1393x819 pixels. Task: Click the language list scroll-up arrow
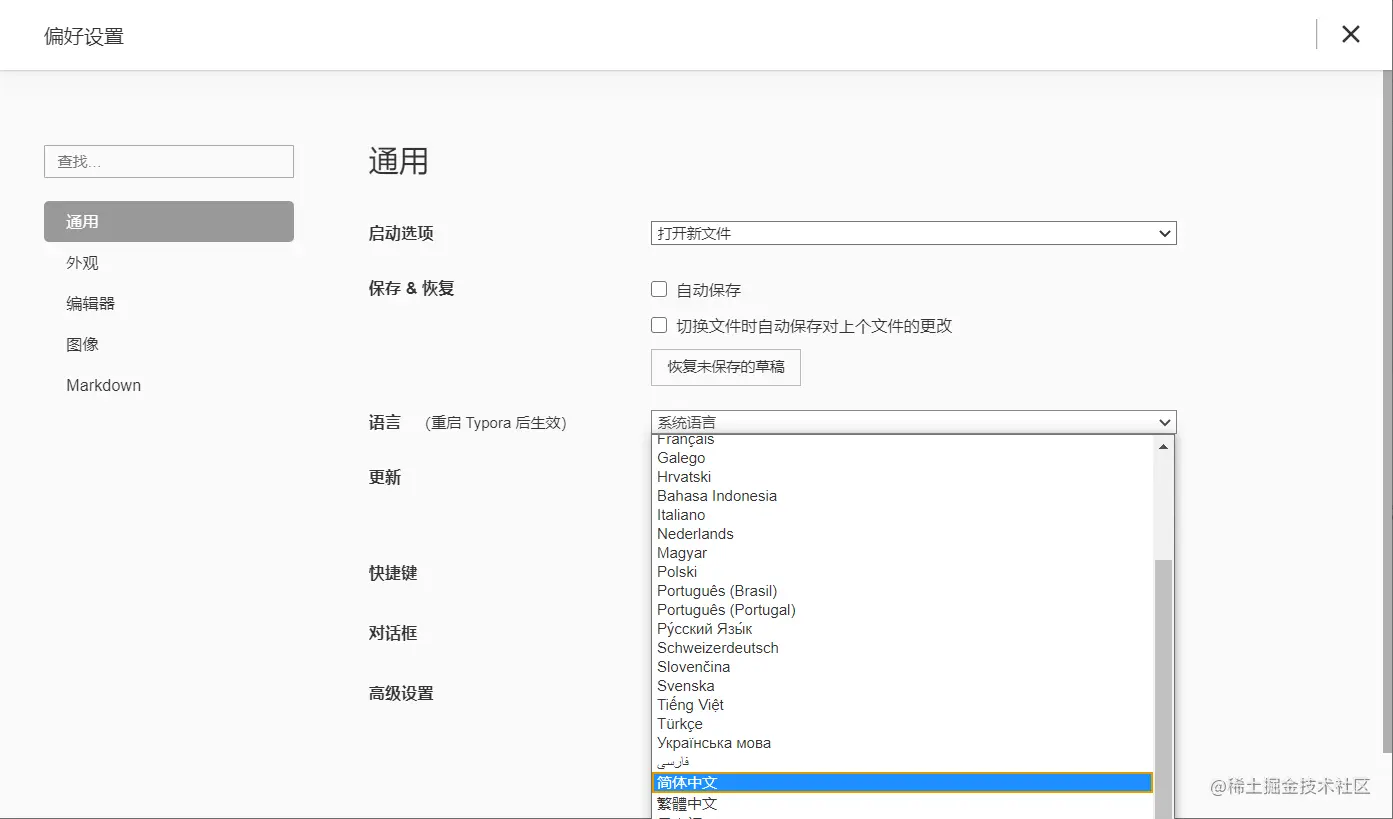click(1163, 446)
